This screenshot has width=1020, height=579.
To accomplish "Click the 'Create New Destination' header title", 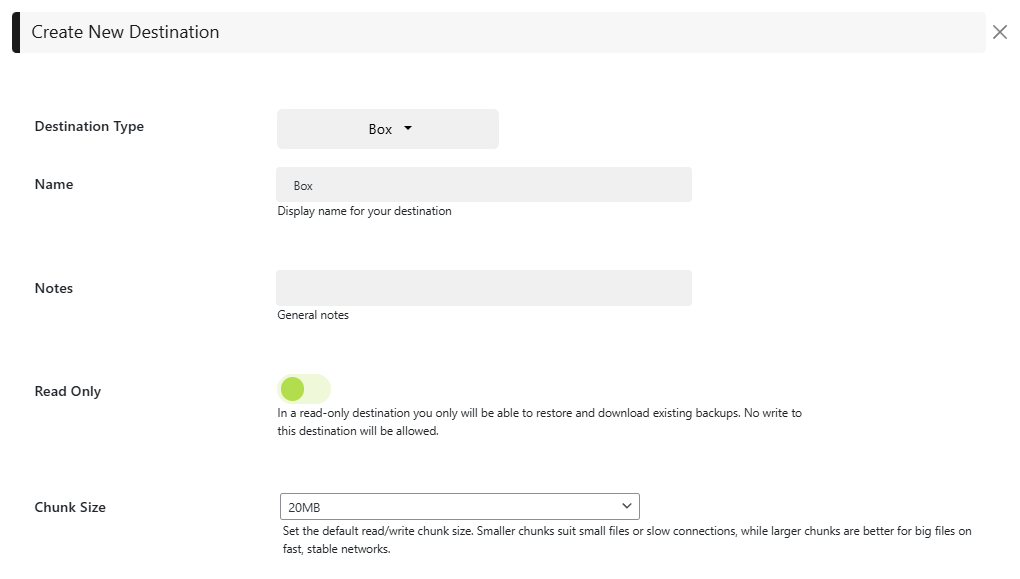I will pos(125,32).
